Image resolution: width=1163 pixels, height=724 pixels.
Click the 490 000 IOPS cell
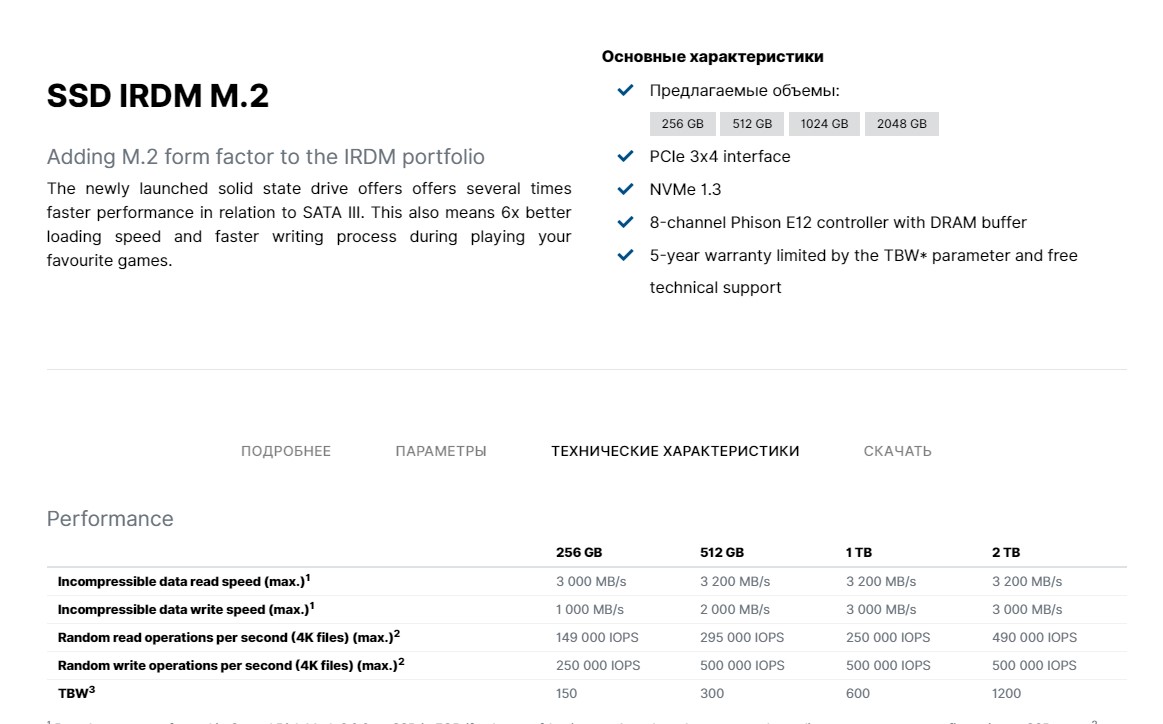tap(1035, 637)
